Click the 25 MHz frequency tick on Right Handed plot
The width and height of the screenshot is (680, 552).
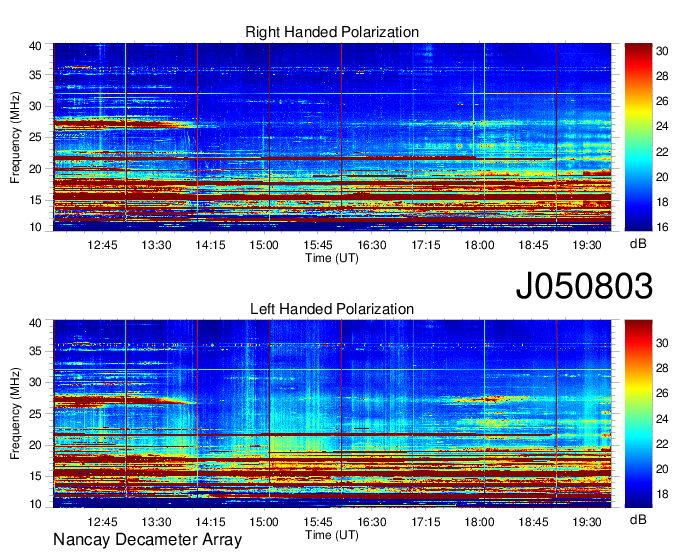pyautogui.click(x=35, y=138)
